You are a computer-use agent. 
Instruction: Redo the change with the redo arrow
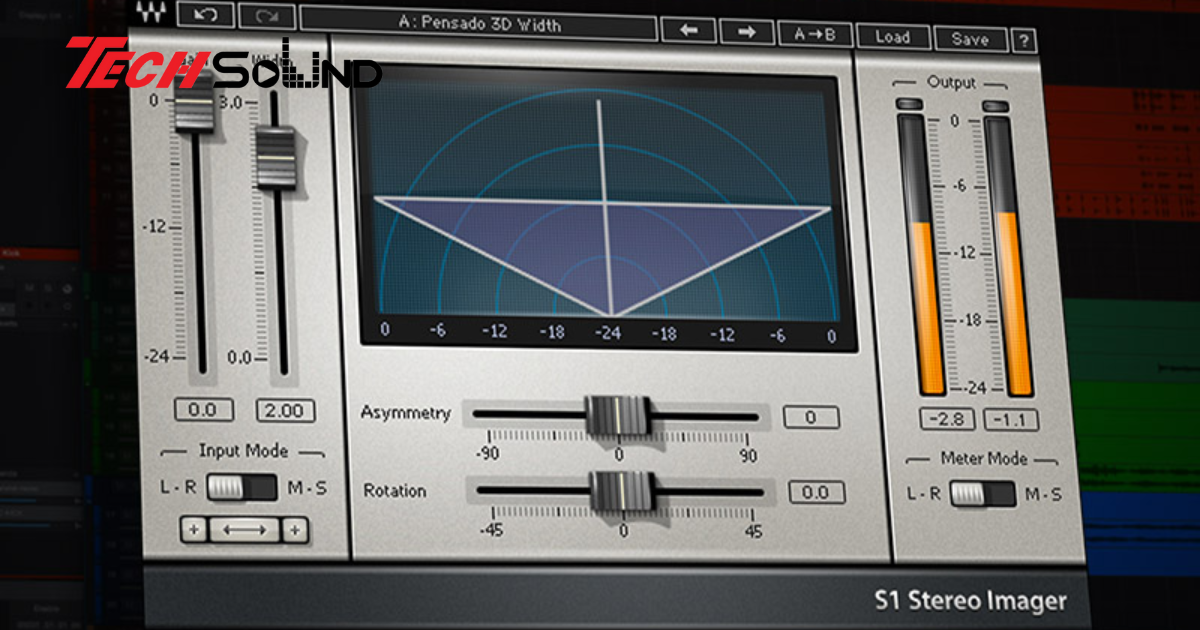(267, 15)
